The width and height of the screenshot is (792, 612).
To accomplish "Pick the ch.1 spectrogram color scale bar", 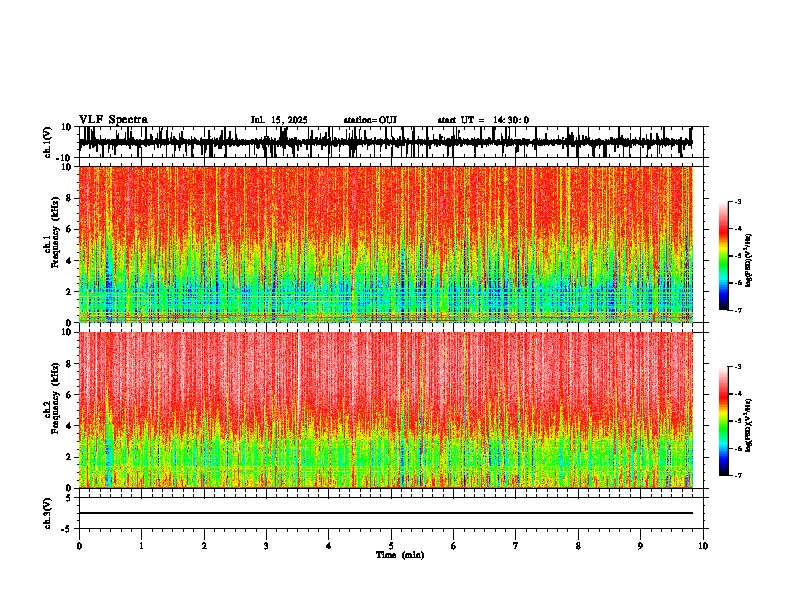I will point(724,256).
